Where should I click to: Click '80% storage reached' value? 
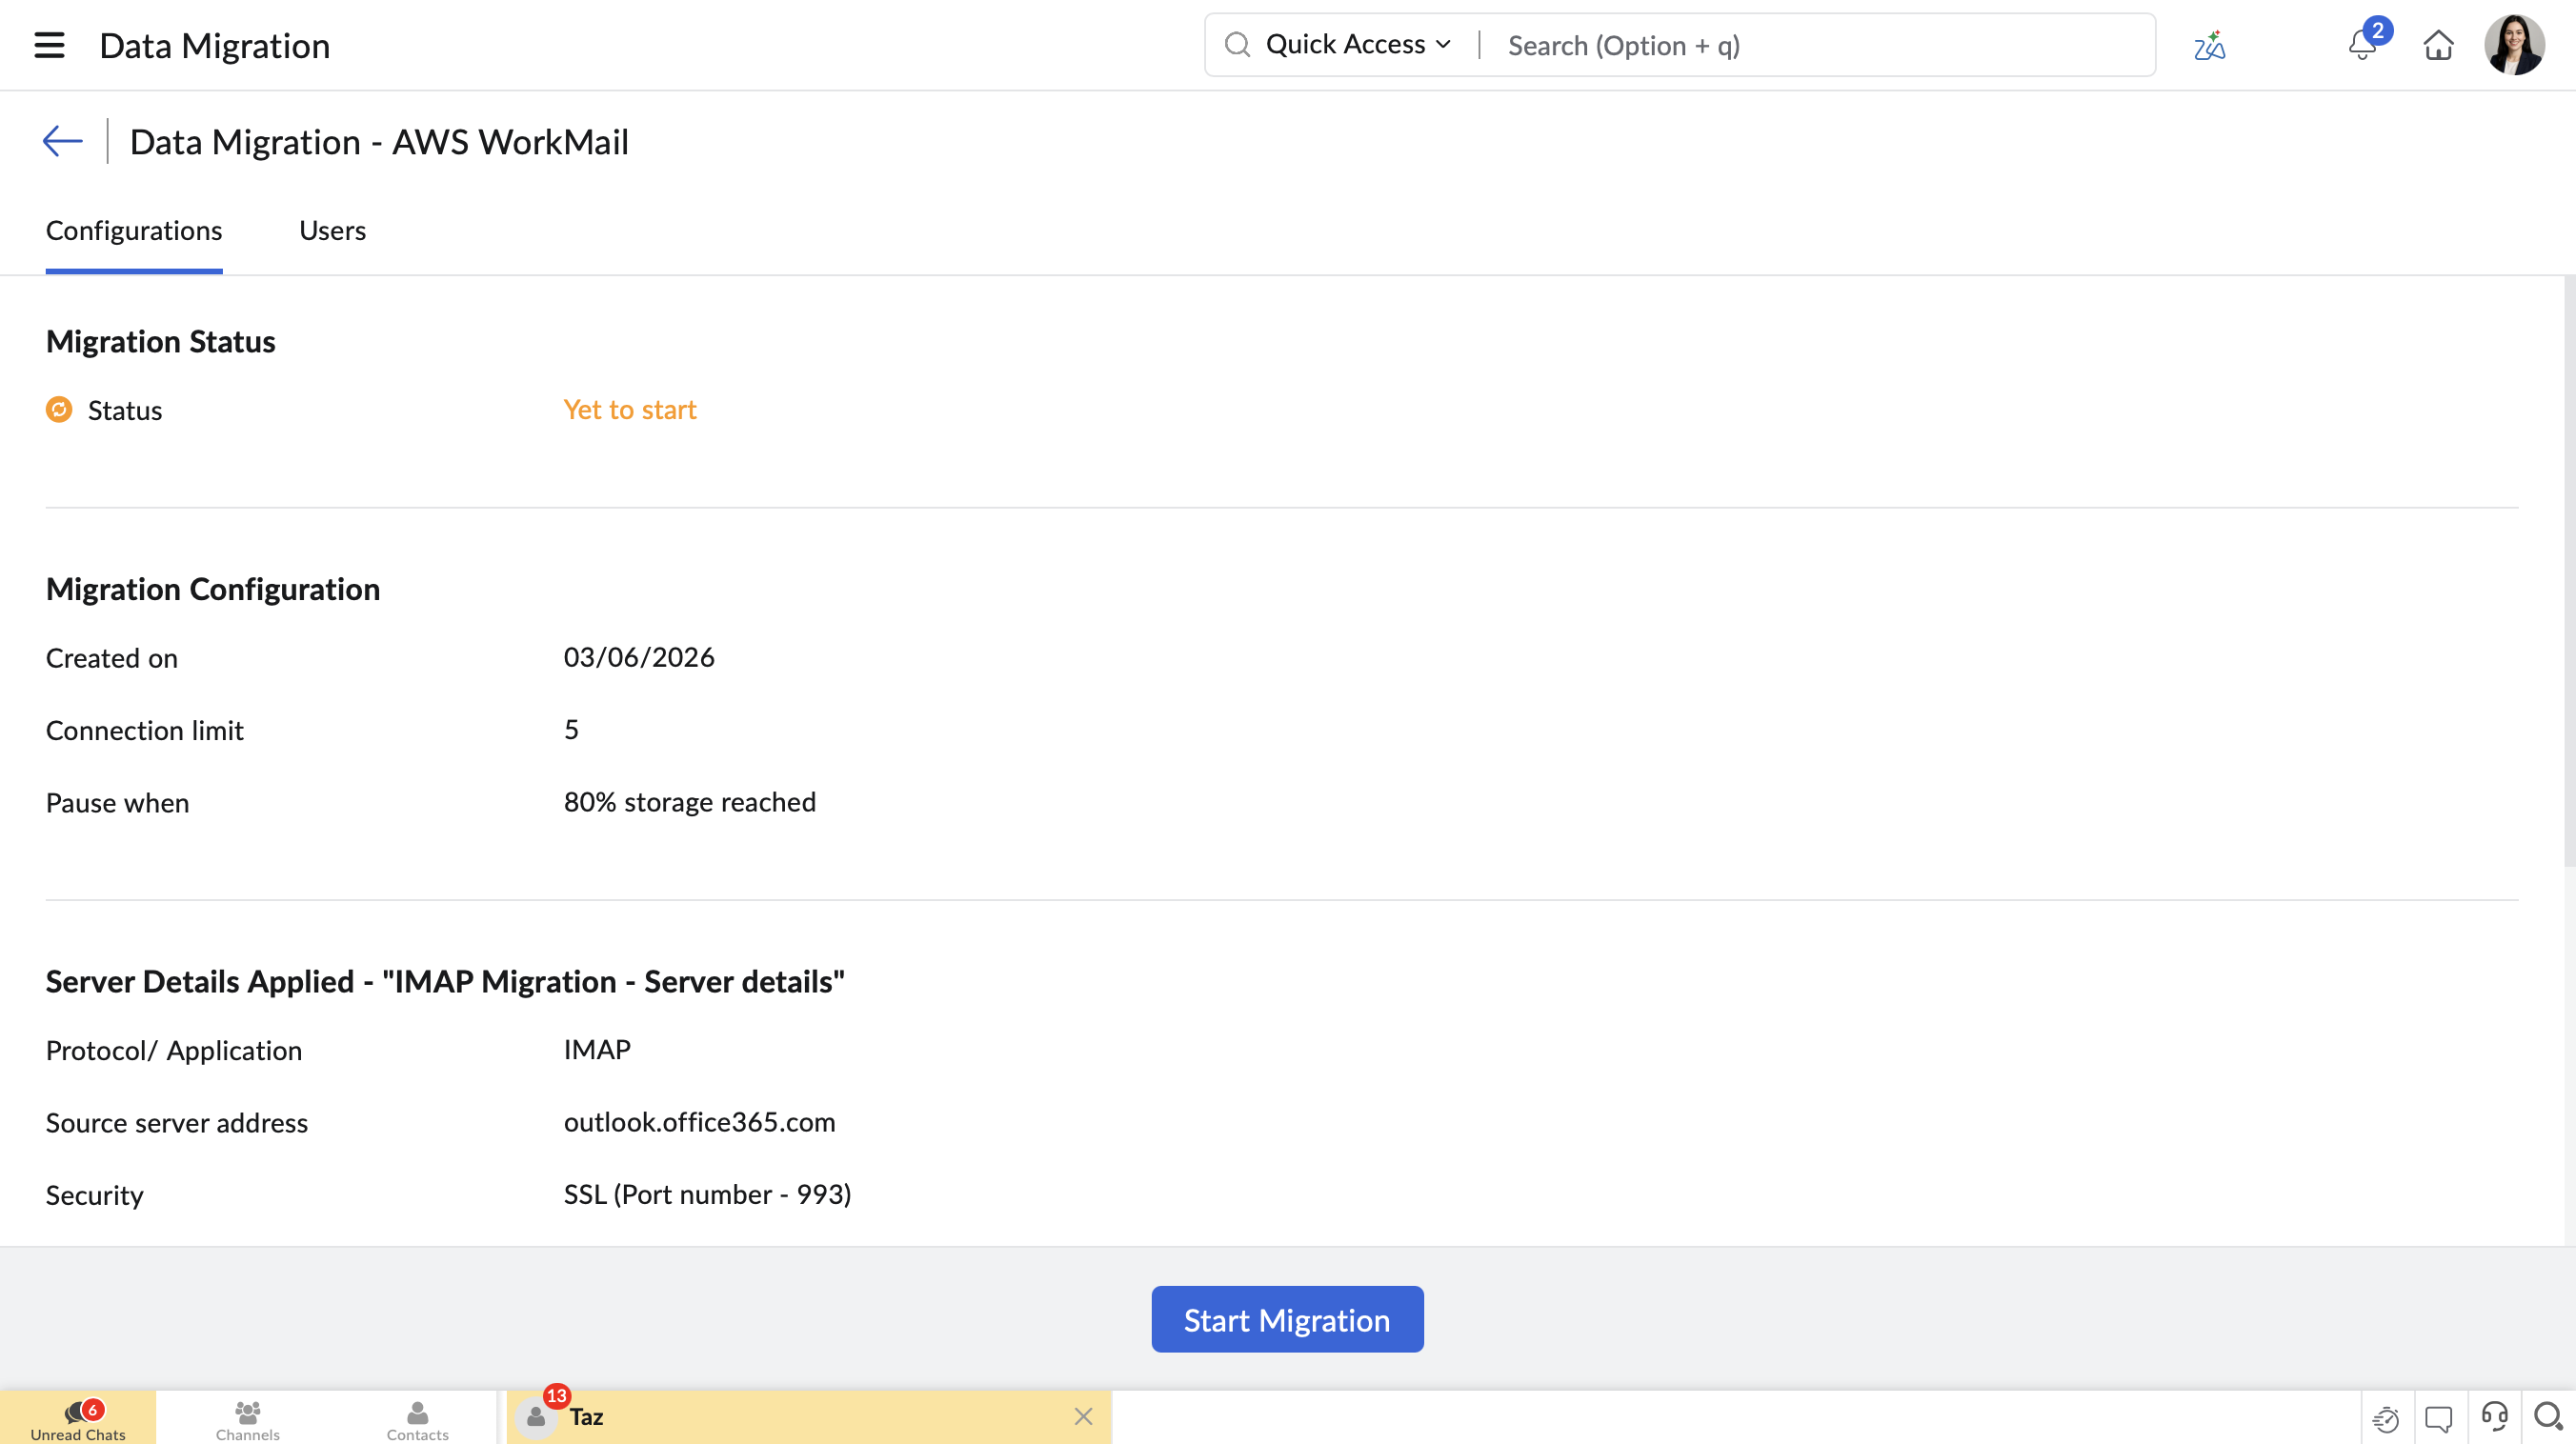click(x=690, y=802)
